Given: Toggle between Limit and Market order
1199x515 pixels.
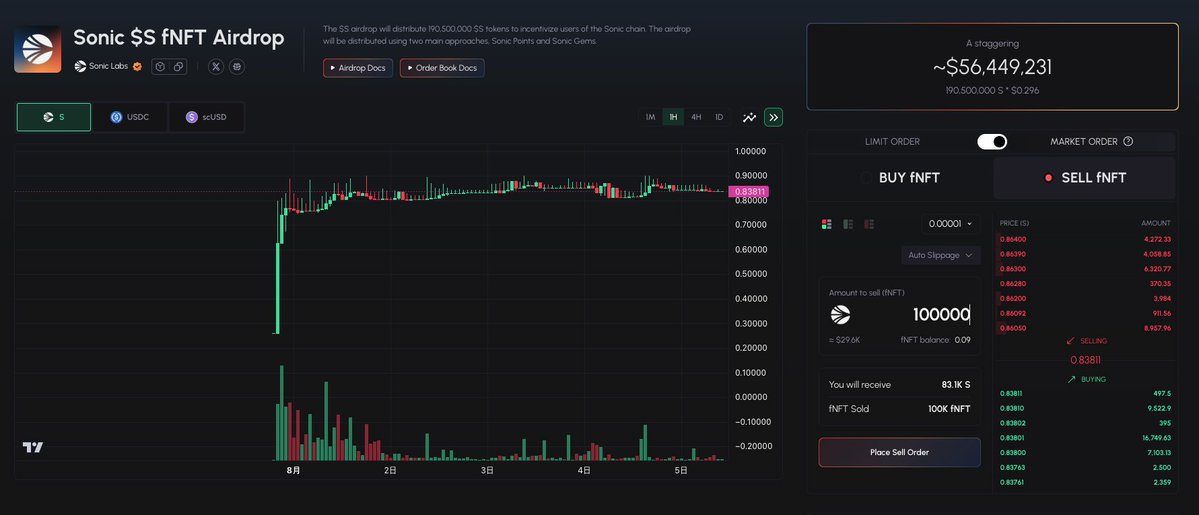Looking at the screenshot, I should 992,142.
